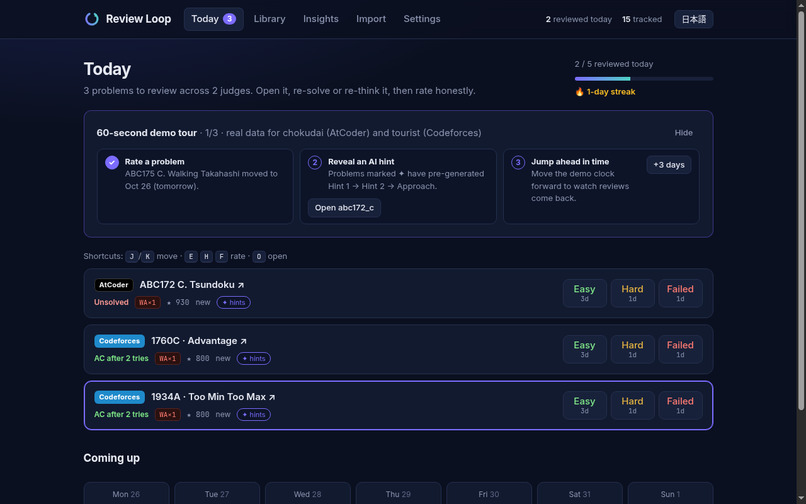This screenshot has height=504, width=806.
Task: Click the J shortcut key hint
Action: (x=132, y=256)
